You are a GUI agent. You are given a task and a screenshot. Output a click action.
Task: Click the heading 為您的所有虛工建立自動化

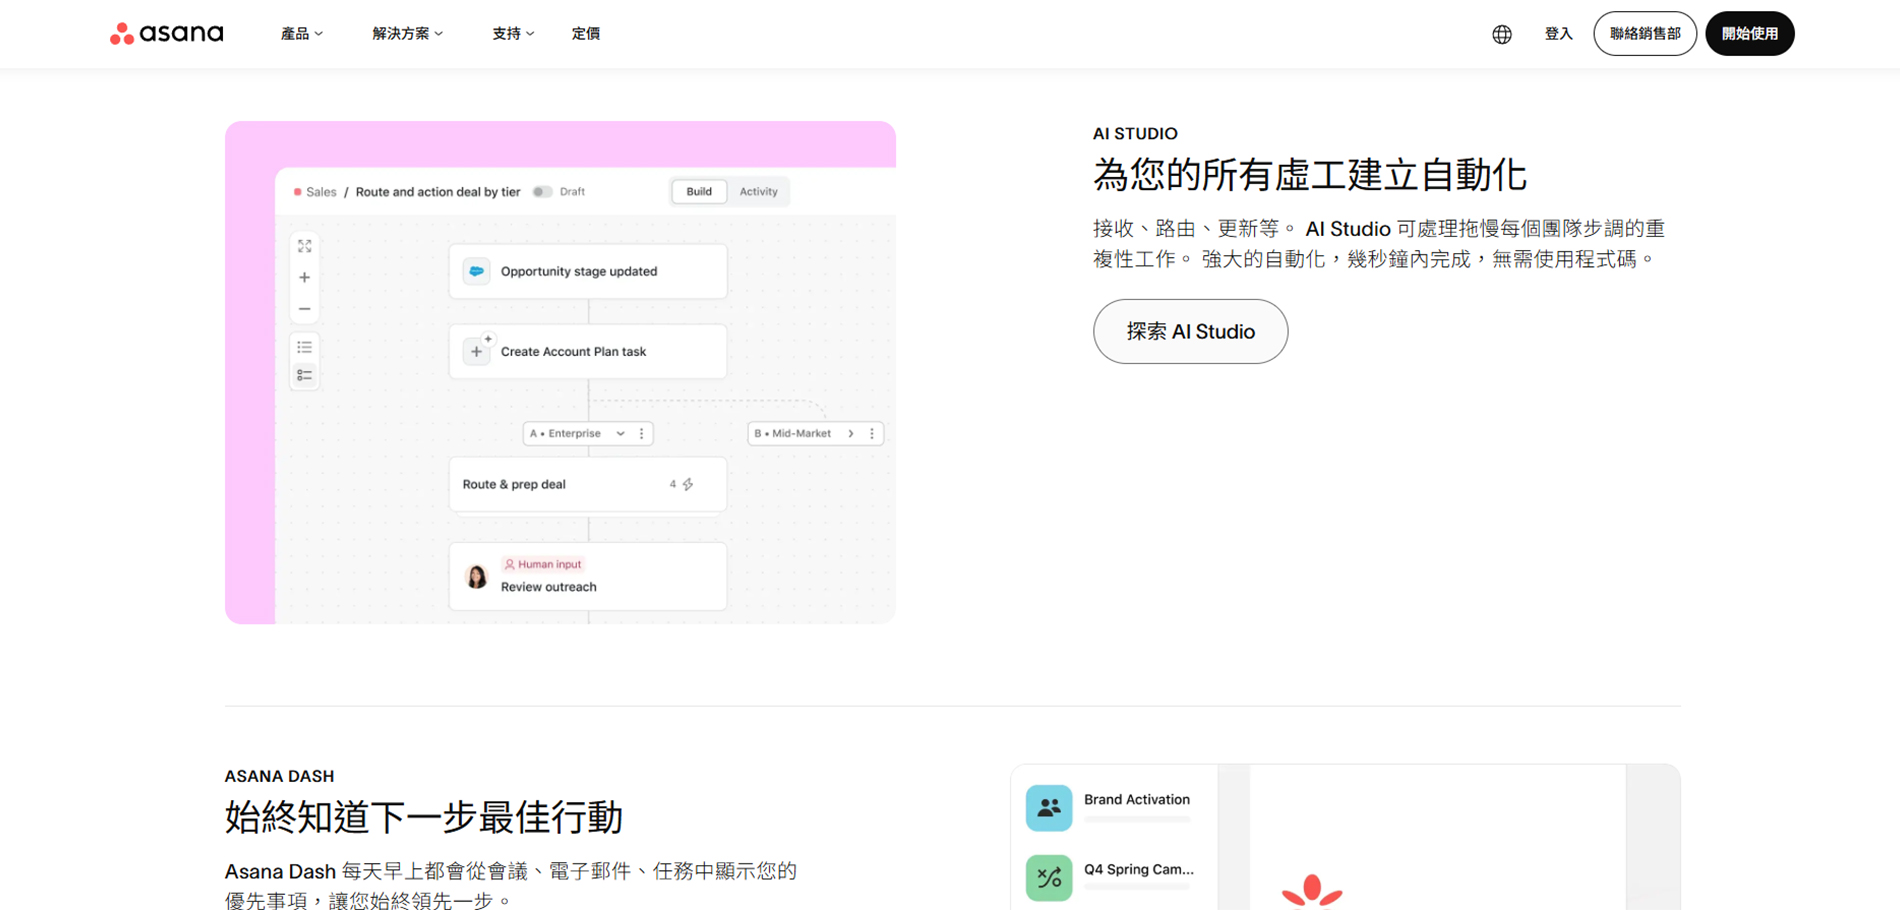coord(1310,175)
